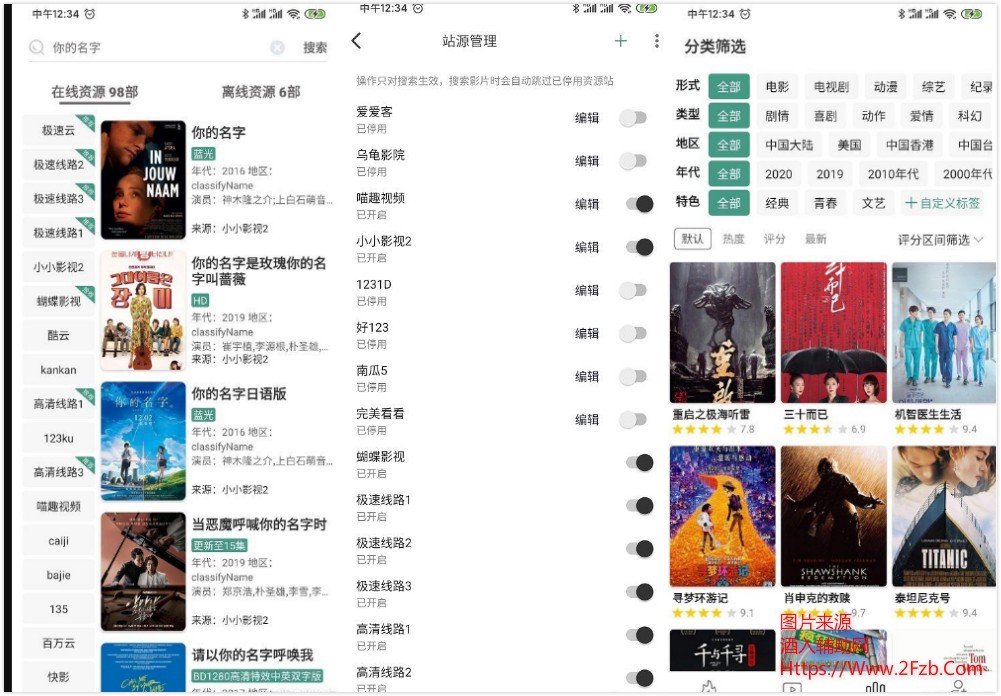Edit the 爱爱客 source
The width and height of the screenshot is (1001, 696).
pos(587,117)
